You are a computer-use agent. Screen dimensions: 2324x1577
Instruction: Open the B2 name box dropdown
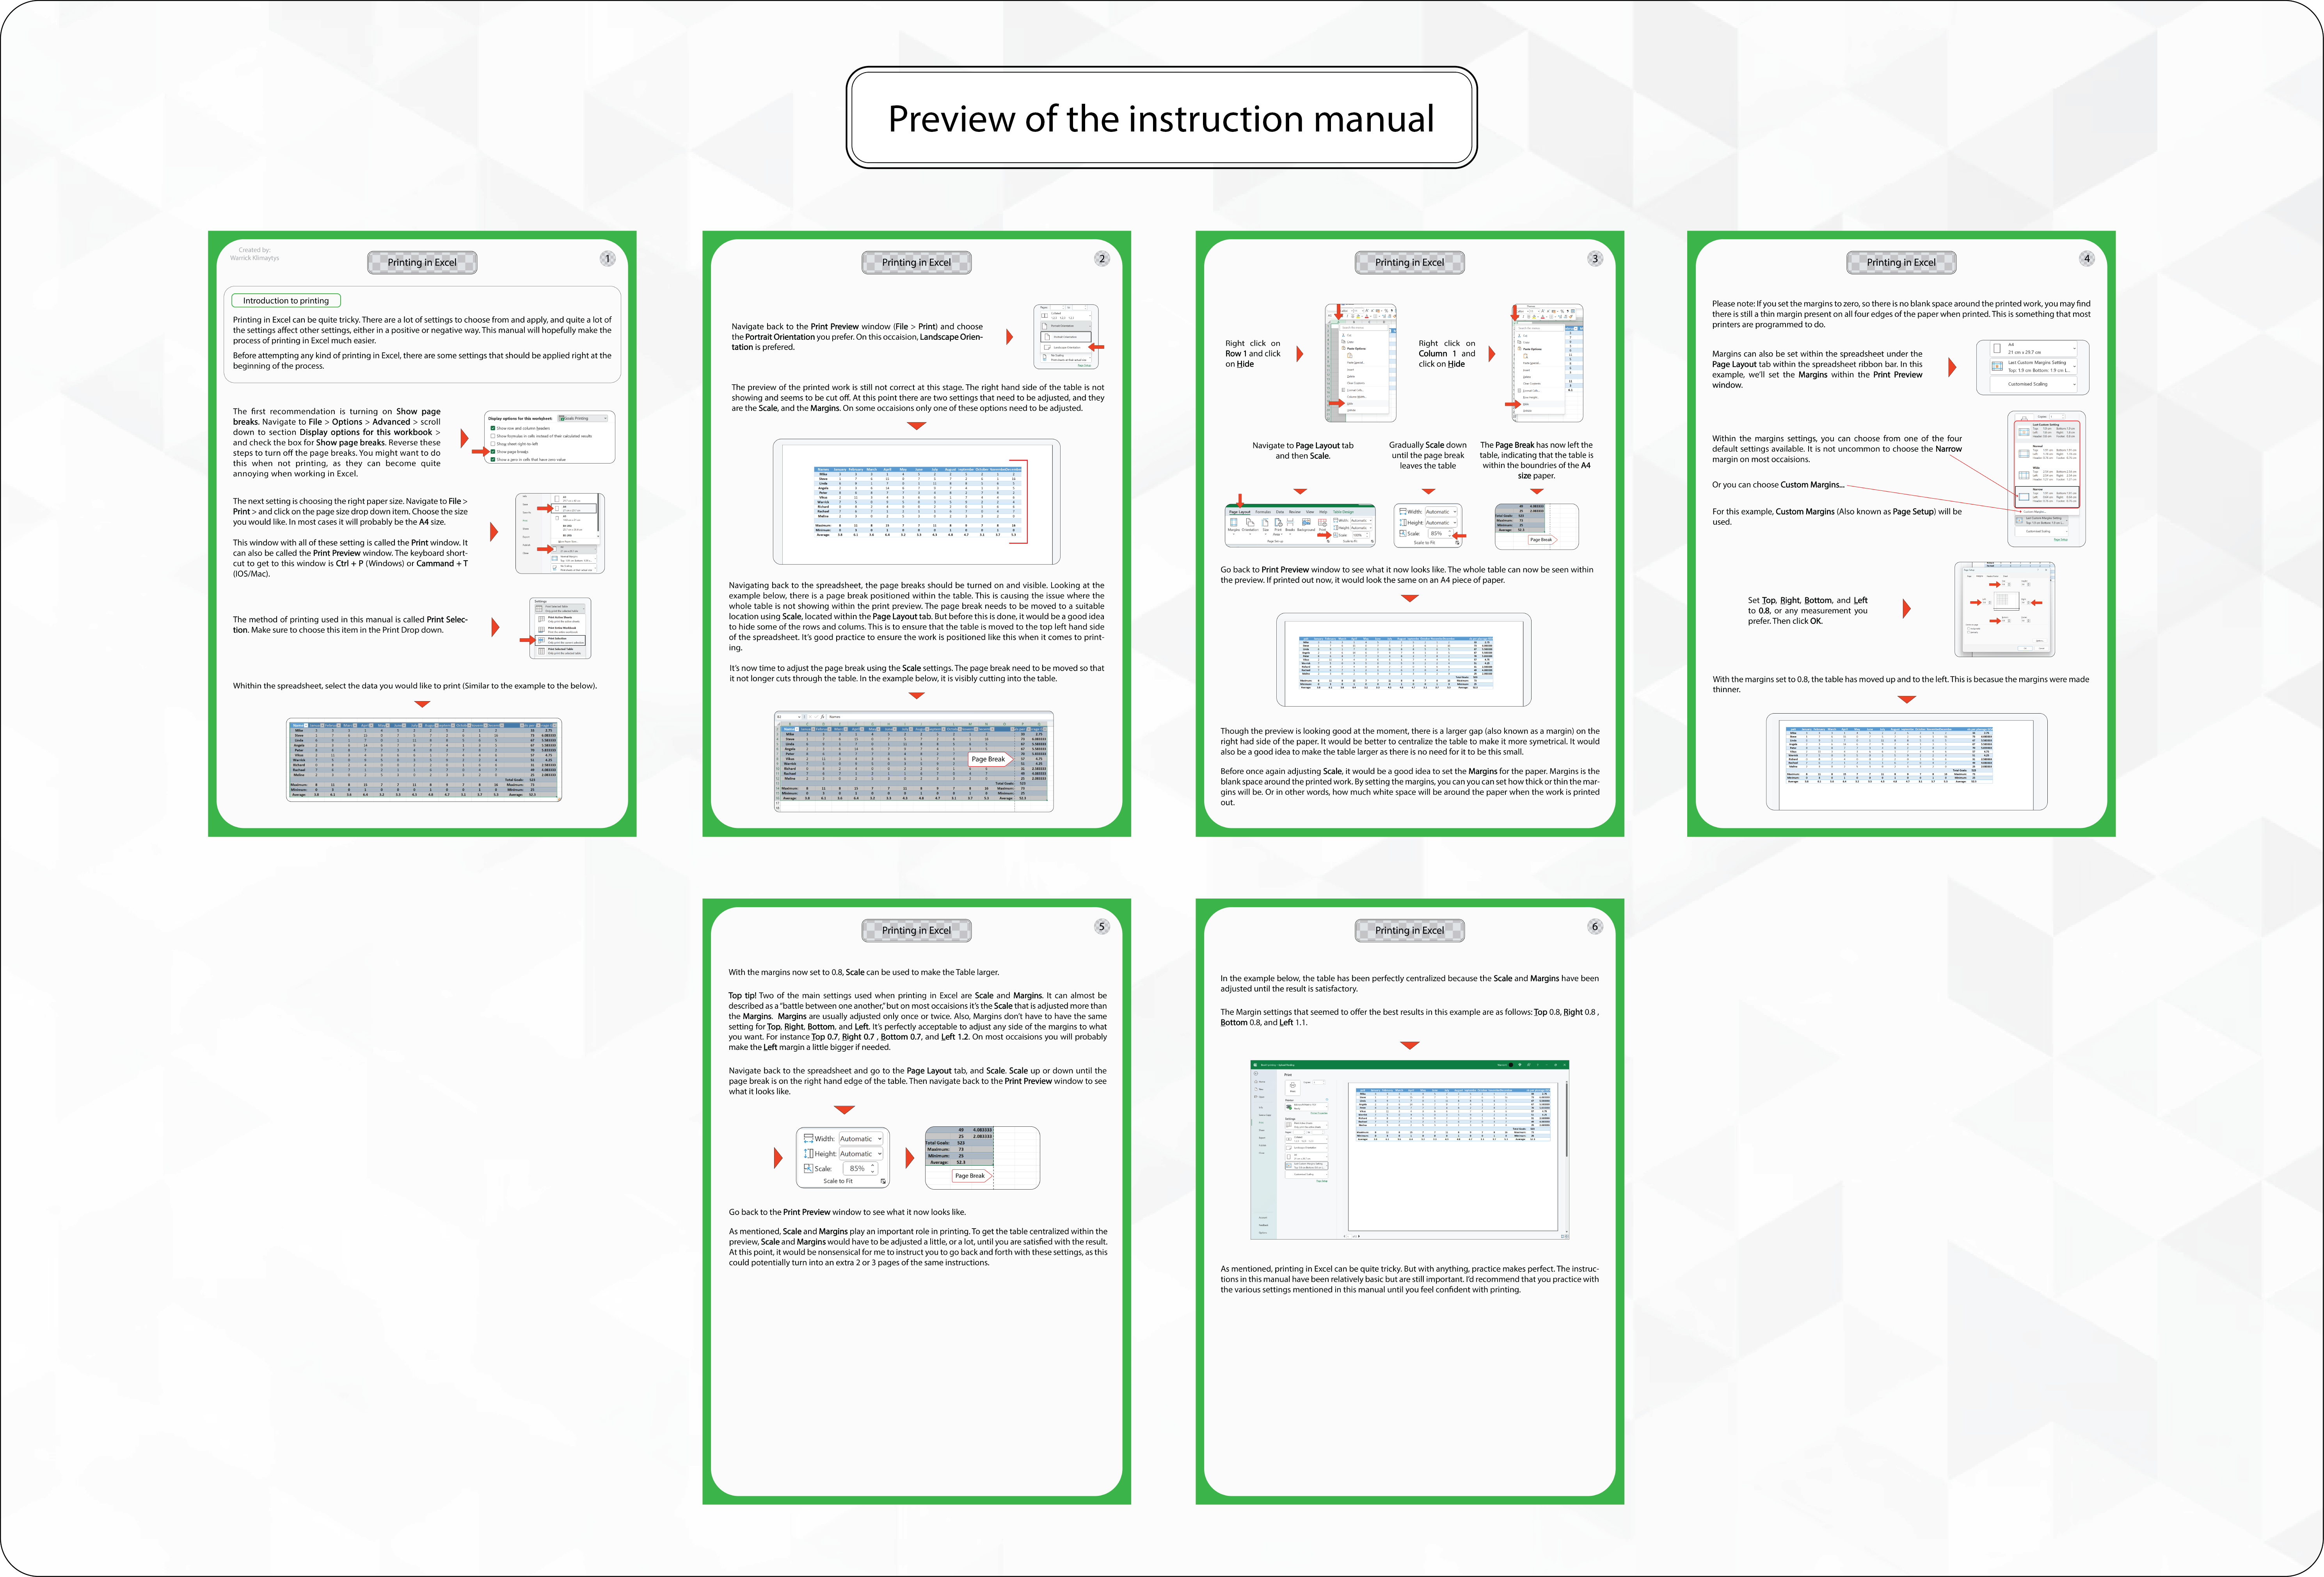pyautogui.click(x=799, y=717)
